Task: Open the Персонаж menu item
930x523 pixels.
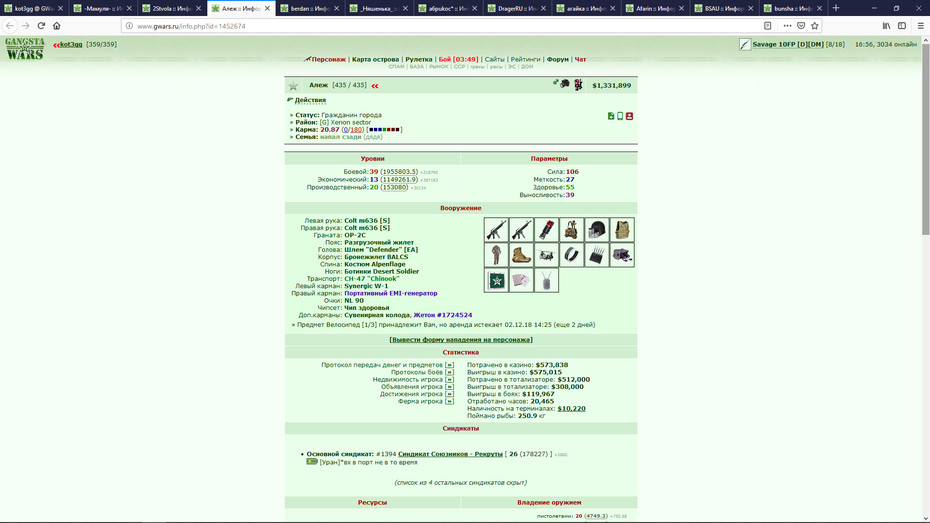Action: coord(328,59)
